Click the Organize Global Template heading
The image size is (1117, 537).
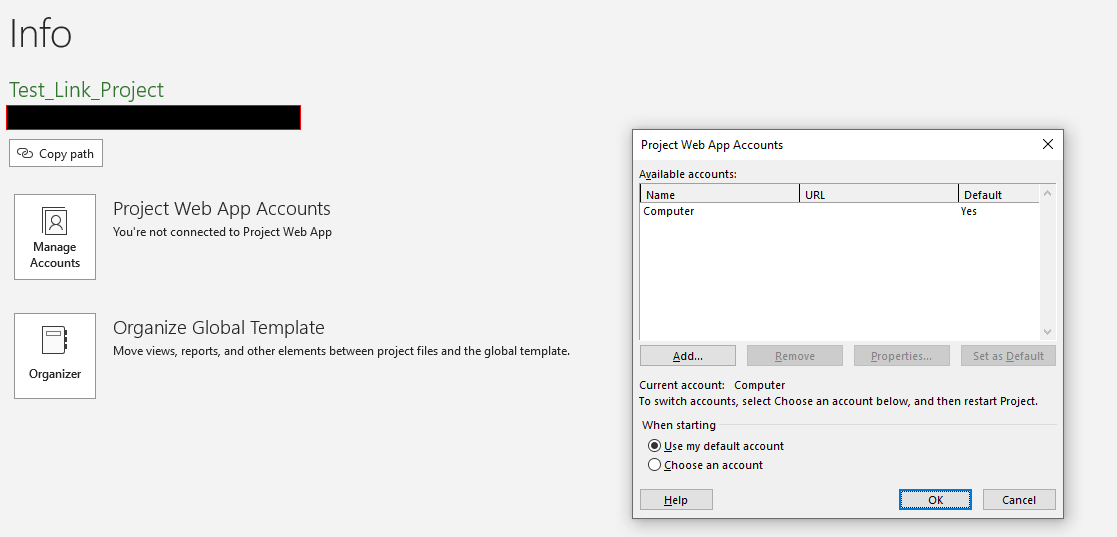click(219, 328)
